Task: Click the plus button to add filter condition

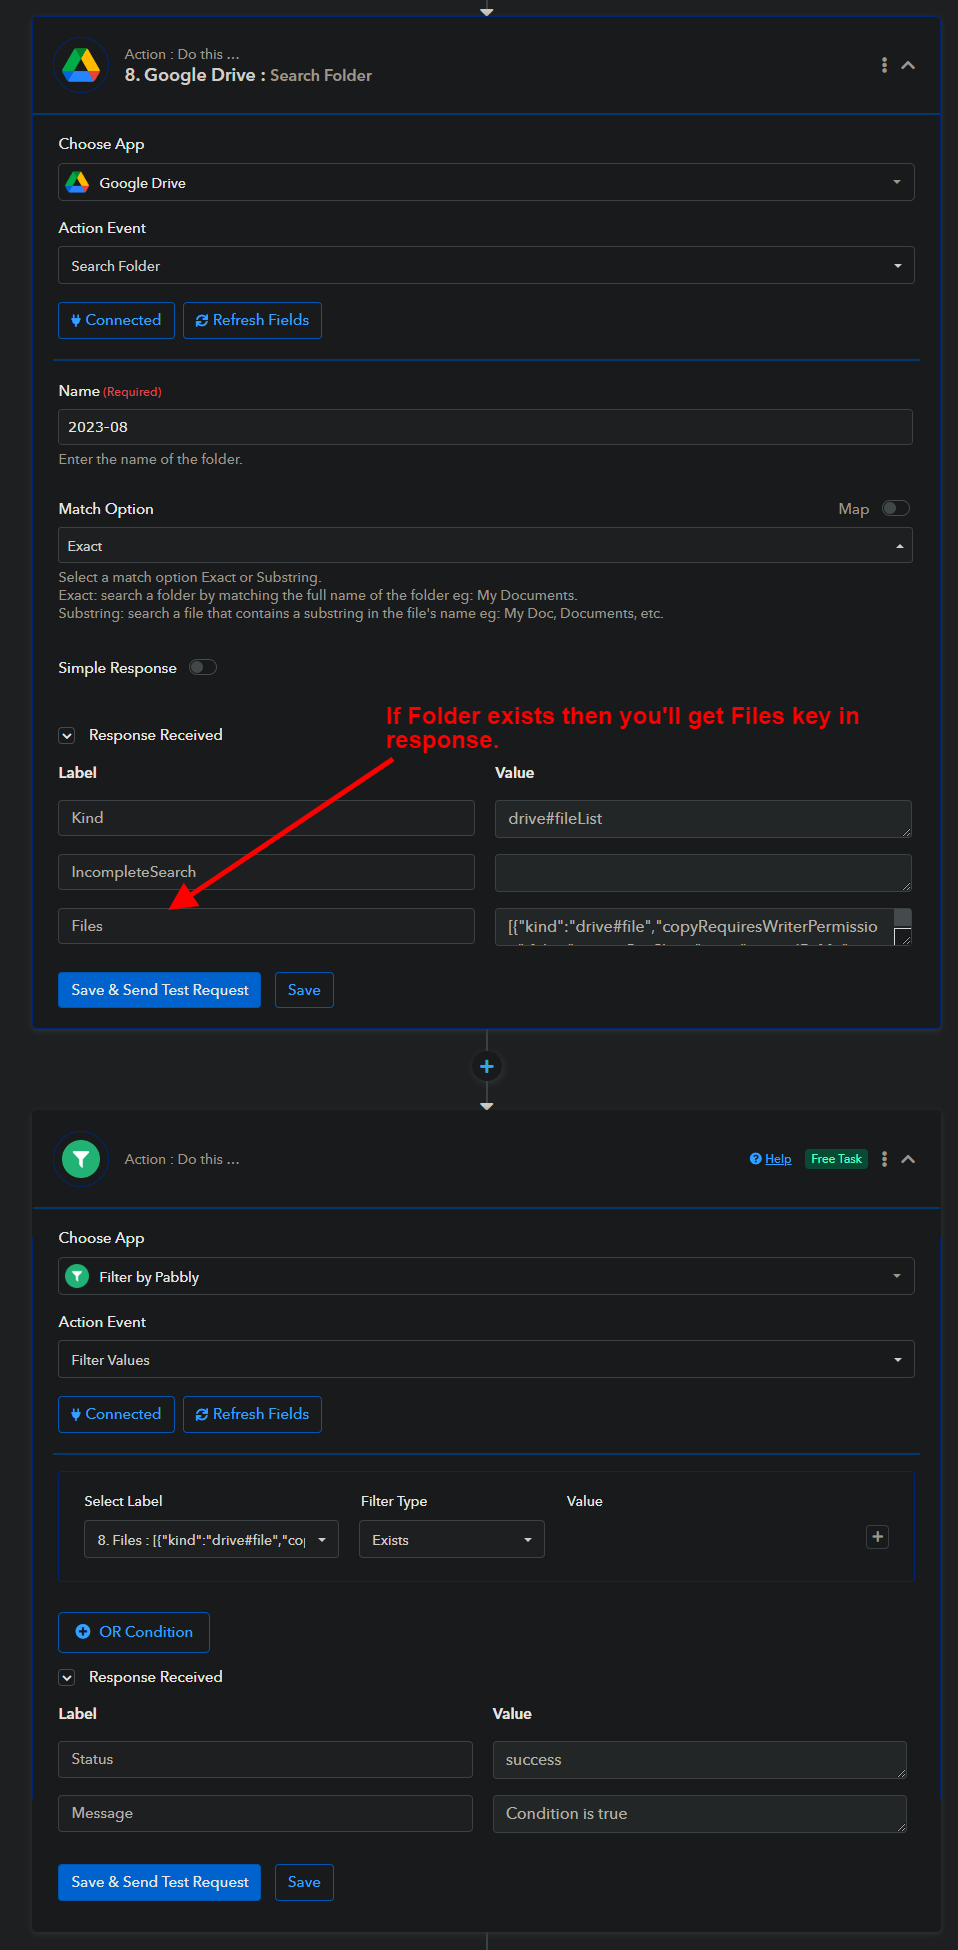Action: click(877, 1537)
